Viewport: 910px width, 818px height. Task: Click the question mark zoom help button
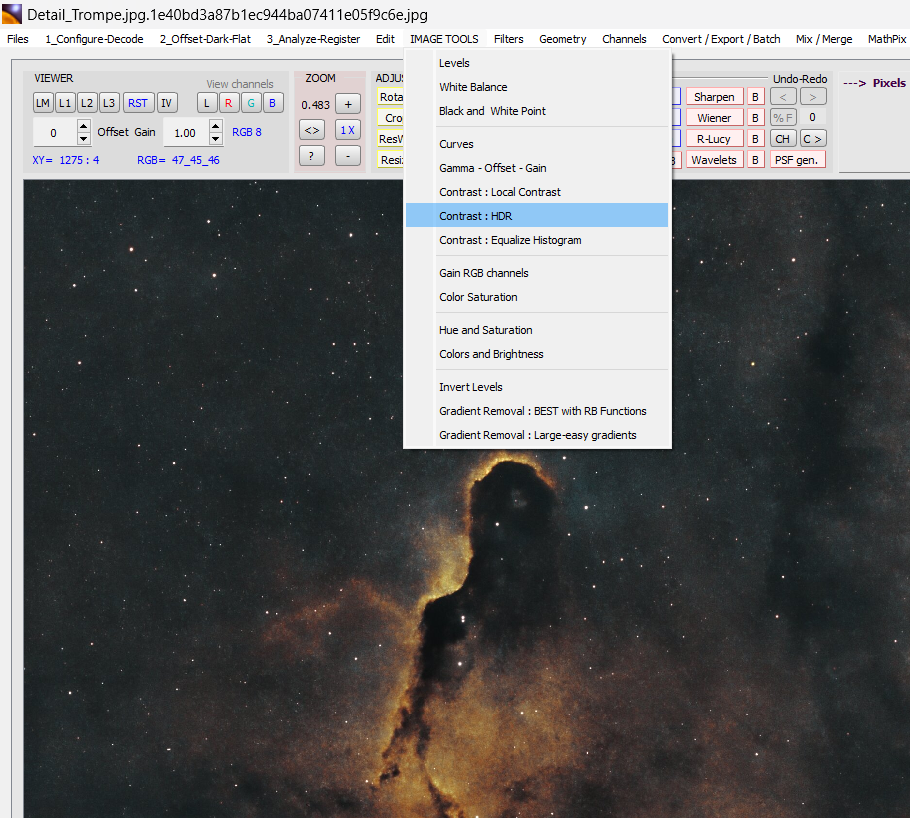point(312,156)
